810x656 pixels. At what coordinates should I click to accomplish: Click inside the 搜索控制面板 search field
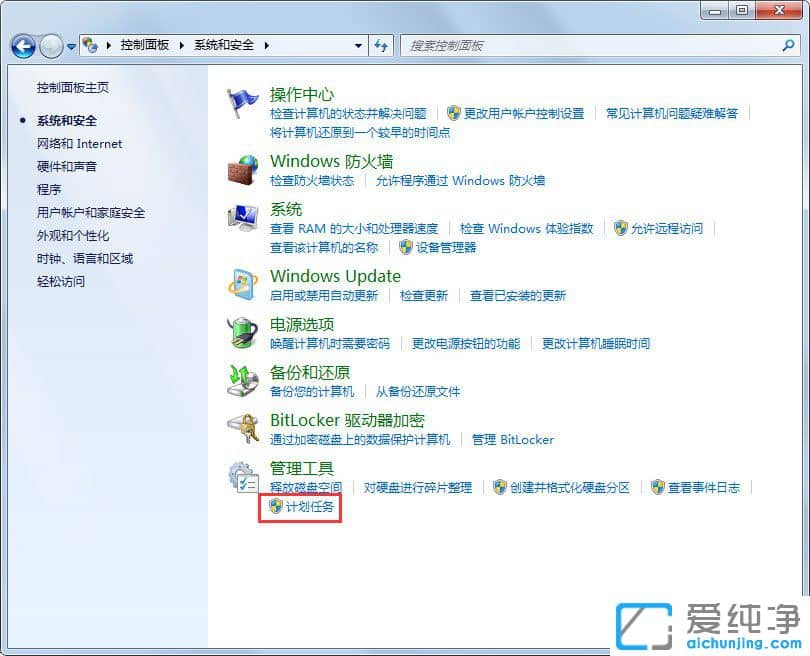(550, 46)
